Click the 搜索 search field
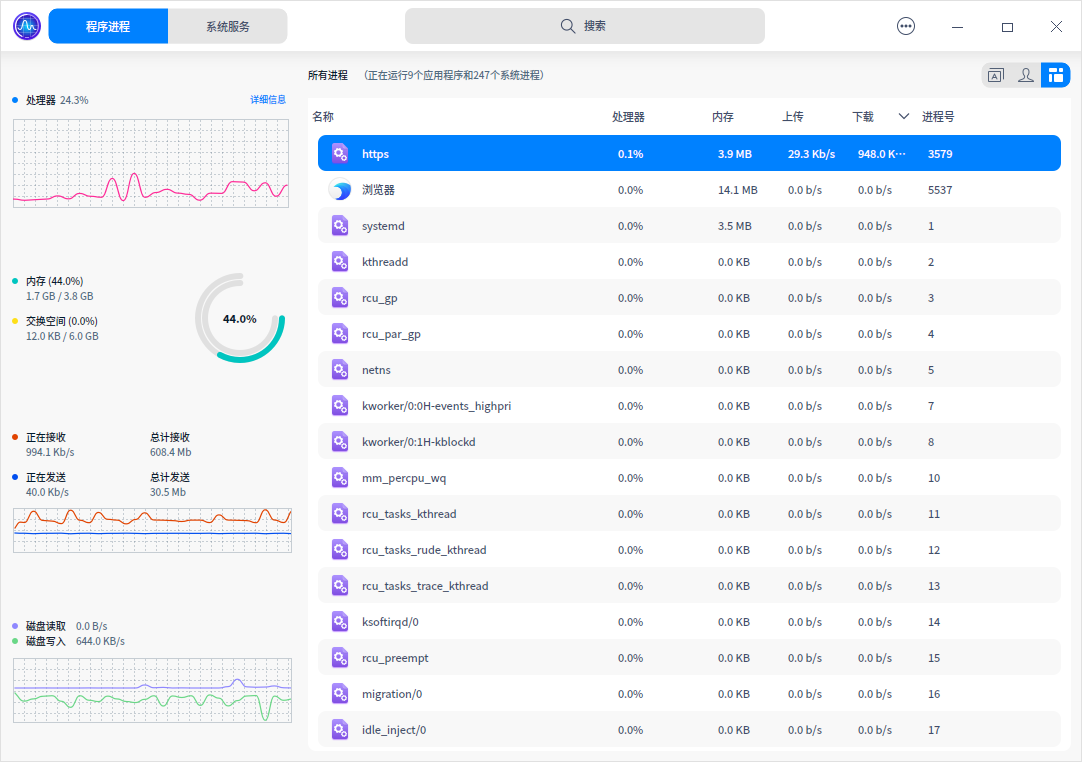The height and width of the screenshot is (762, 1082). (x=585, y=27)
